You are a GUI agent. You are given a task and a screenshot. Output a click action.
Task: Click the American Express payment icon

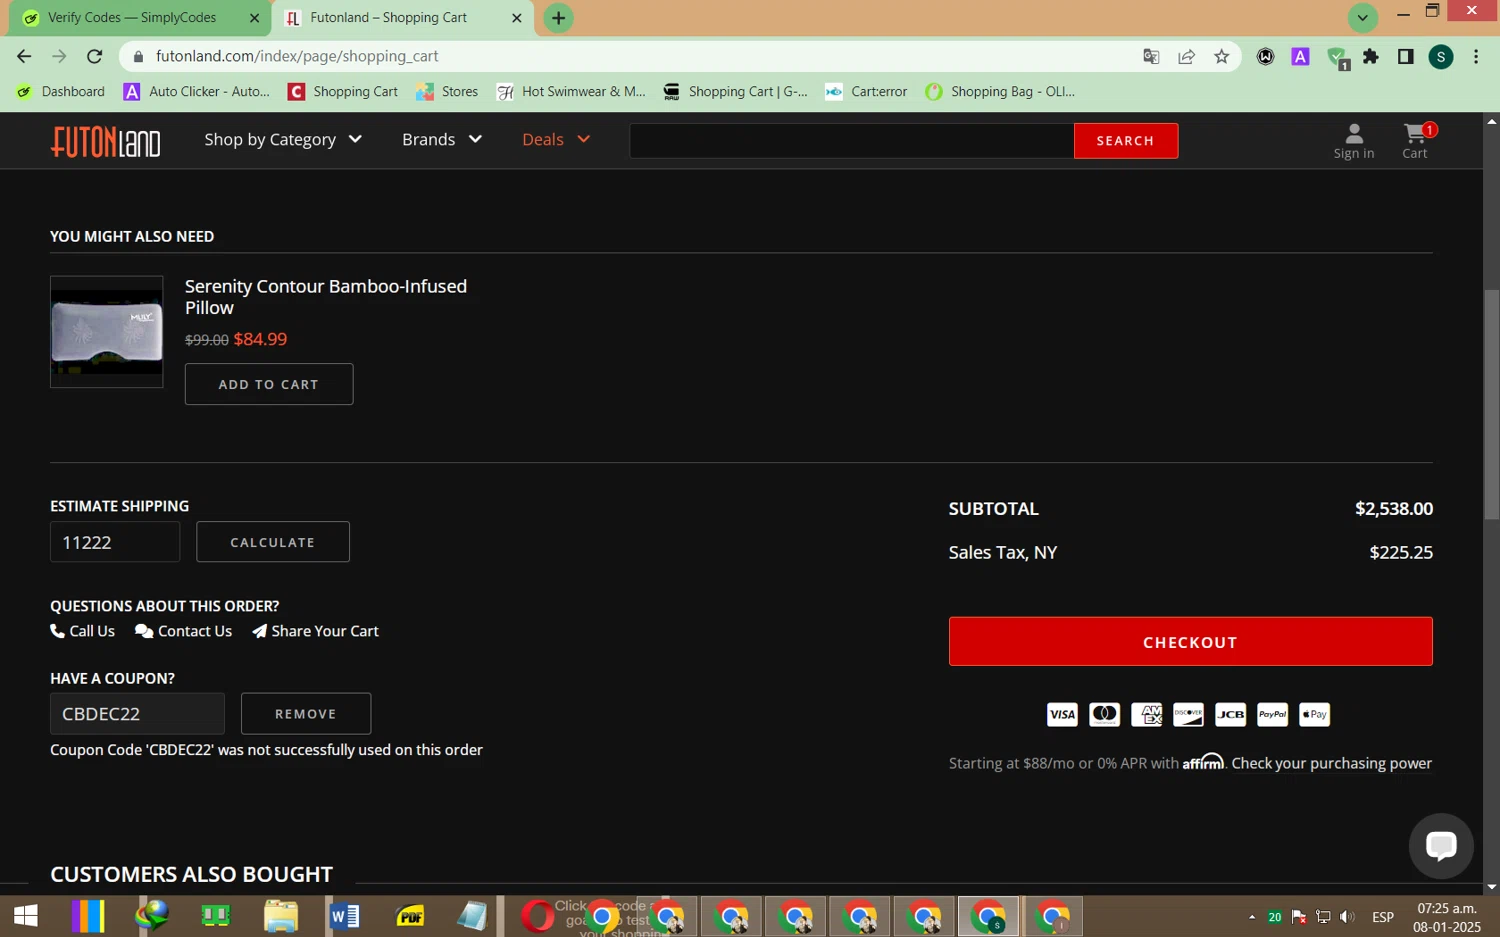(1146, 714)
